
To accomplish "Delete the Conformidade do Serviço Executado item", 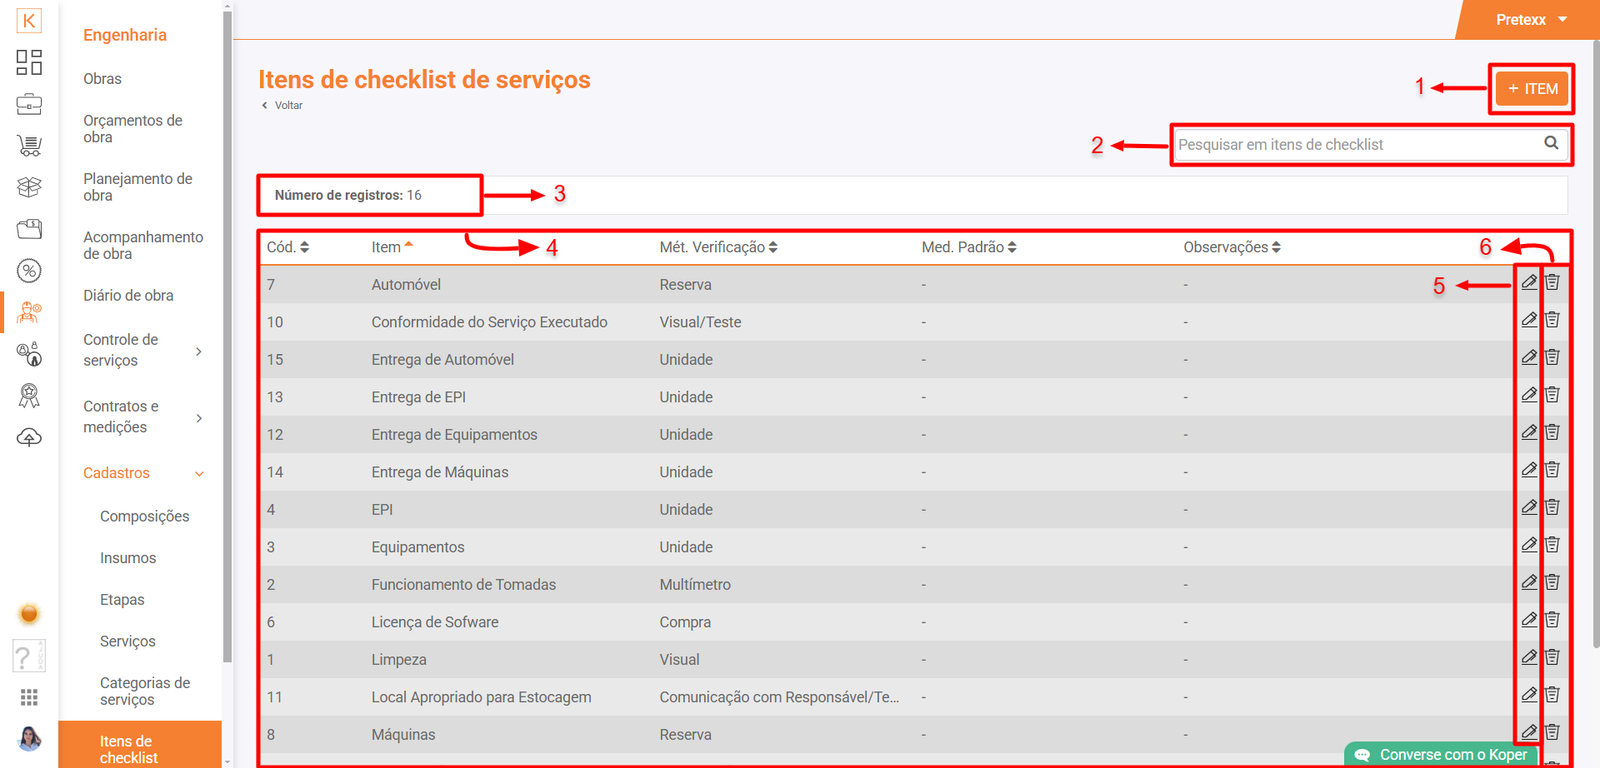I will pos(1552,320).
